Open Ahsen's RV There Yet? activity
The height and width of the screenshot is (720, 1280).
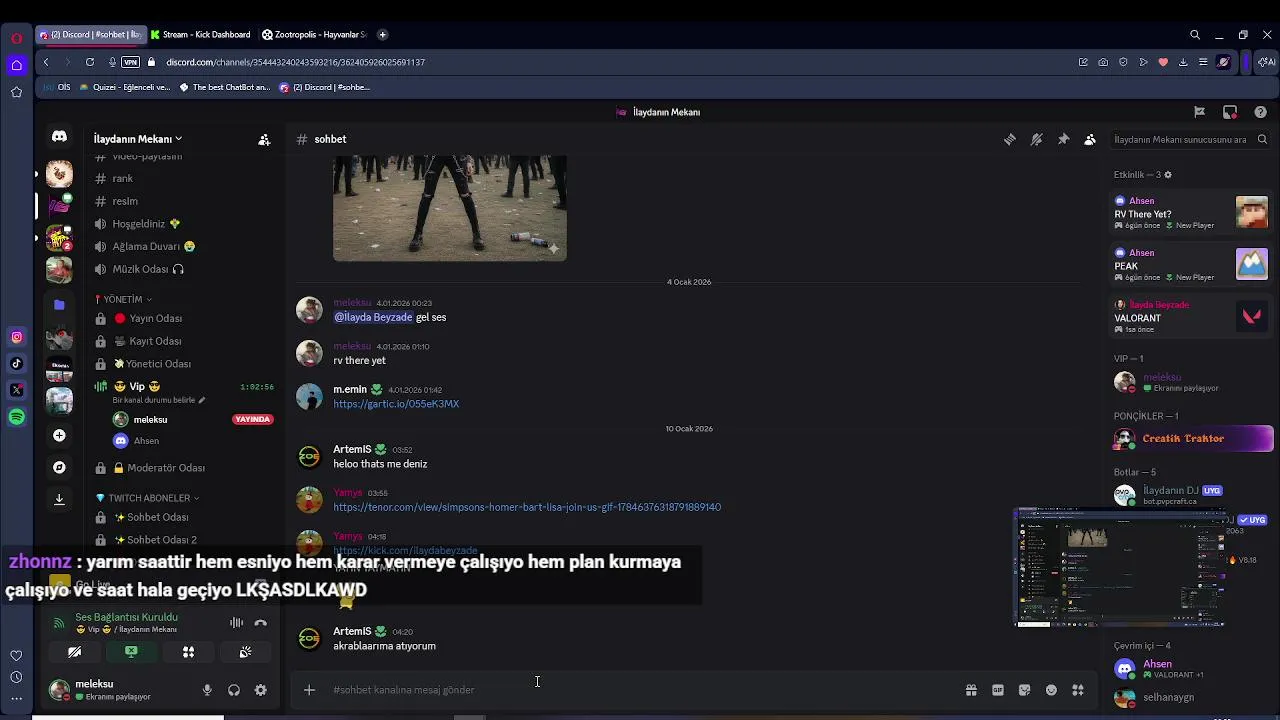click(x=1191, y=213)
